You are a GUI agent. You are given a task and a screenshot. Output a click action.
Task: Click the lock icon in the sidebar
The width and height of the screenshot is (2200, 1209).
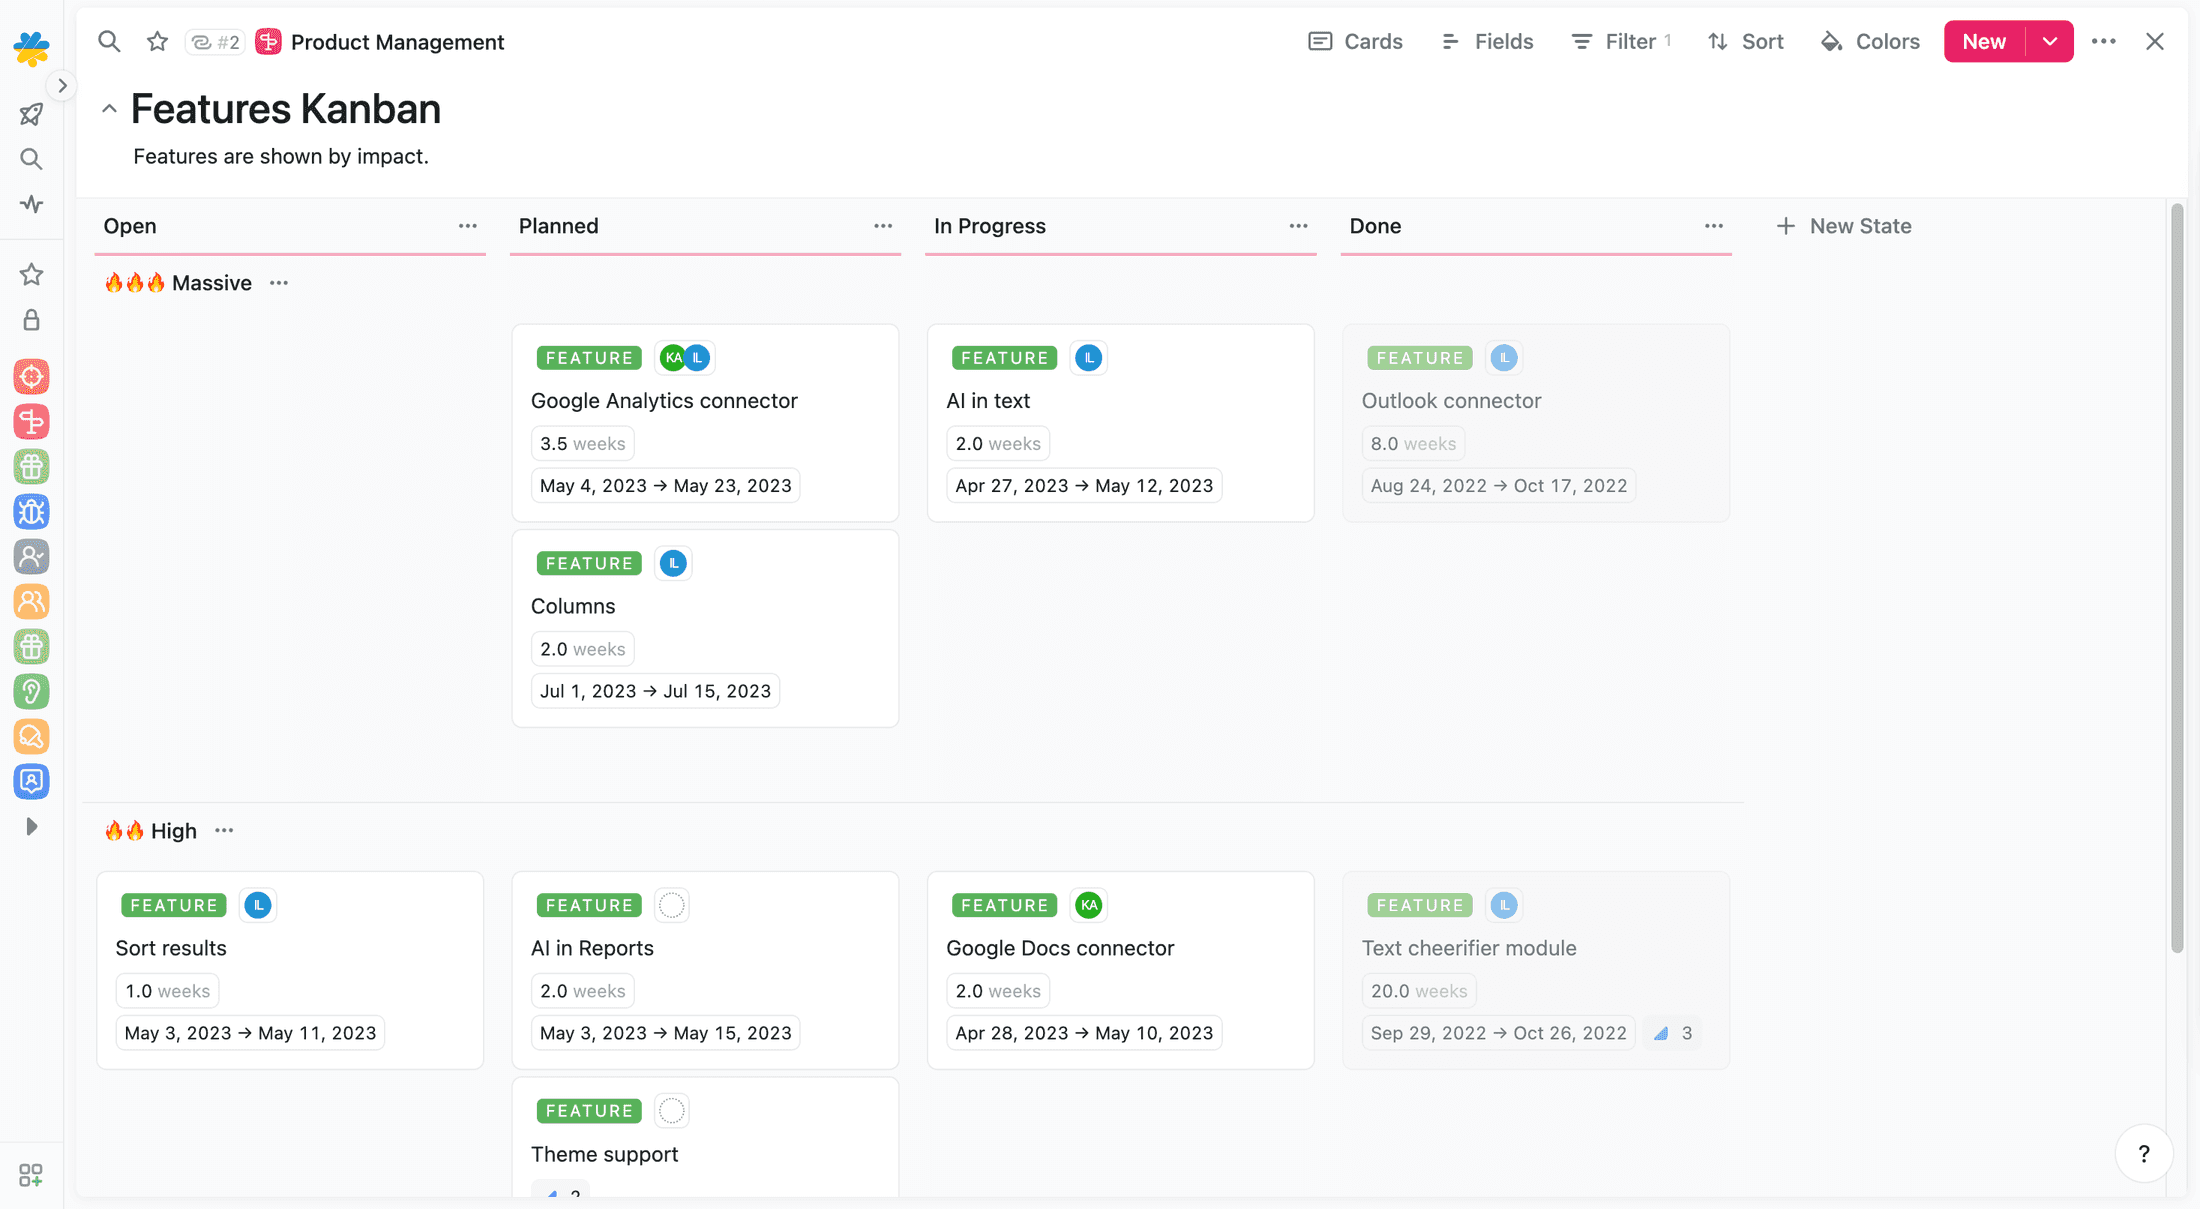(31, 320)
